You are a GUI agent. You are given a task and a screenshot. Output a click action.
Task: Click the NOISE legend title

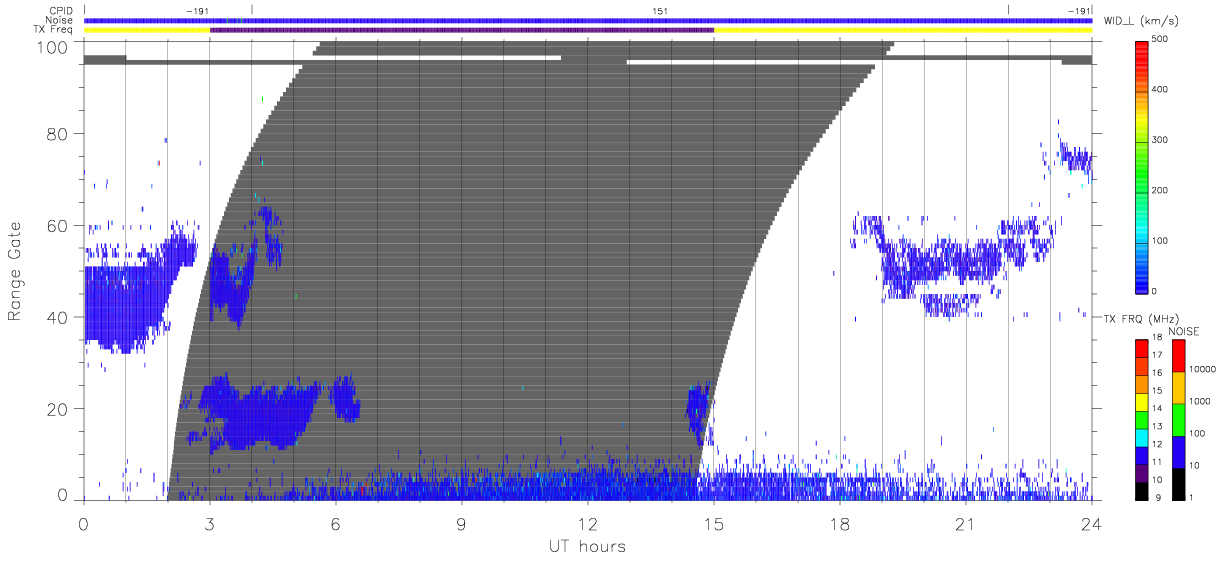[1183, 332]
